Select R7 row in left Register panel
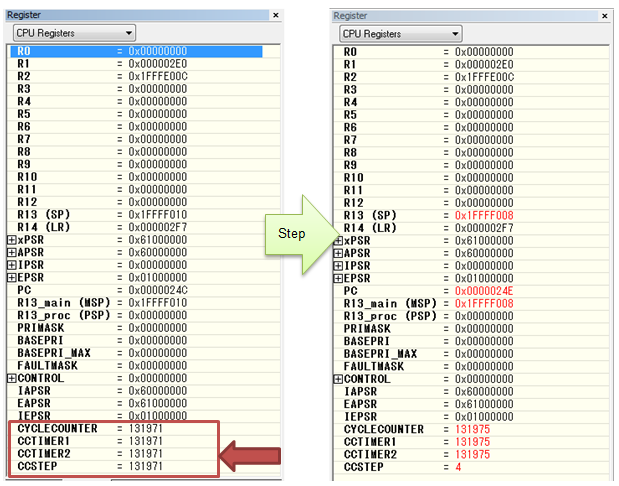 [144, 139]
